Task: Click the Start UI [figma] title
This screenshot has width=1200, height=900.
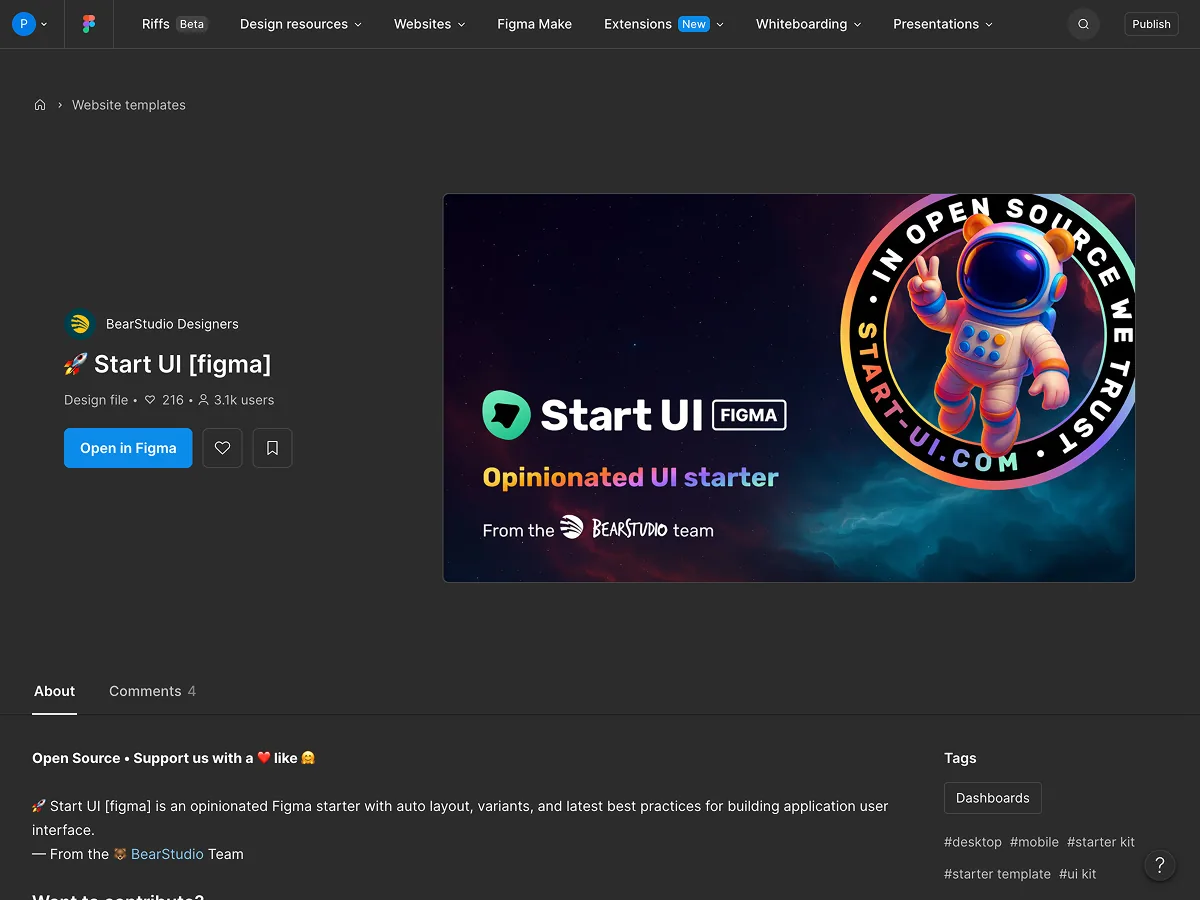Action: pos(168,364)
